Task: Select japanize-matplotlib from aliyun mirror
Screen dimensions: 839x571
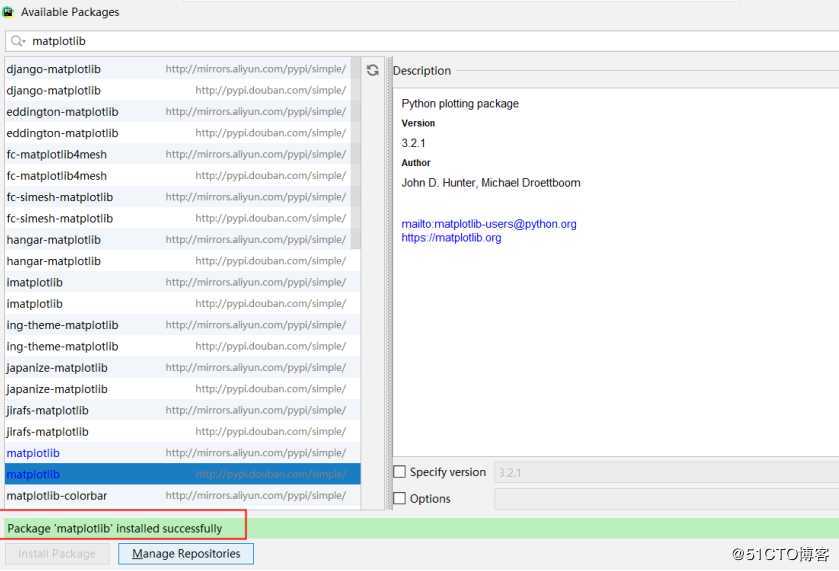Action: 182,368
